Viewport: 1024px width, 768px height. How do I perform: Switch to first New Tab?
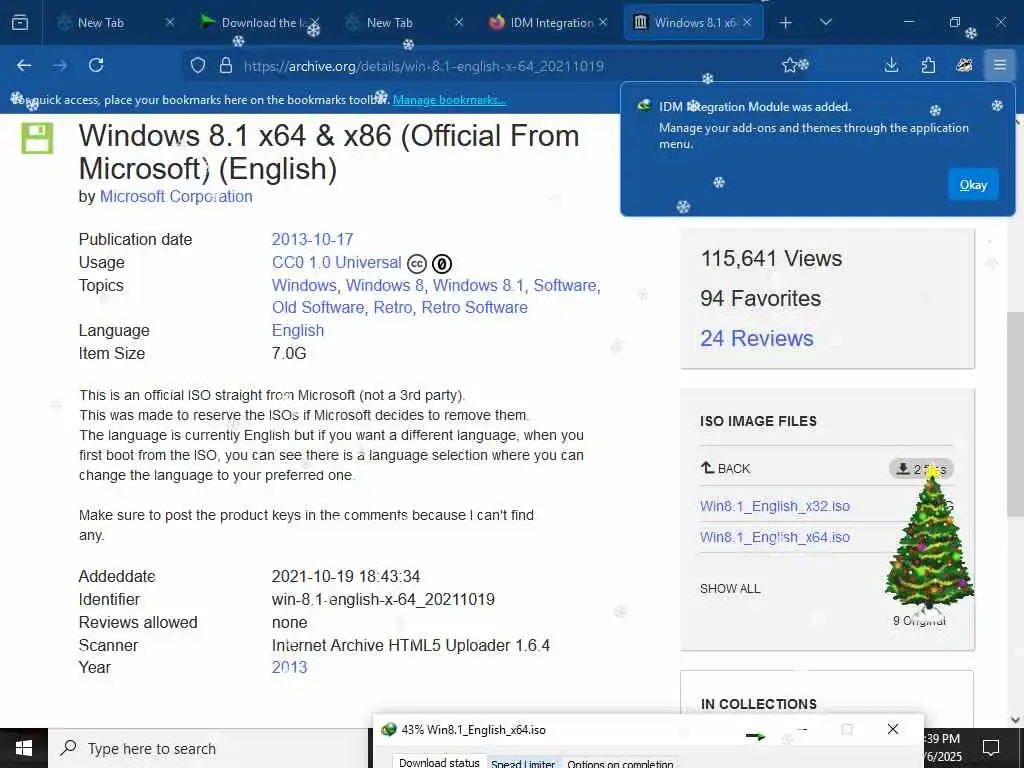pyautogui.click(x=101, y=23)
